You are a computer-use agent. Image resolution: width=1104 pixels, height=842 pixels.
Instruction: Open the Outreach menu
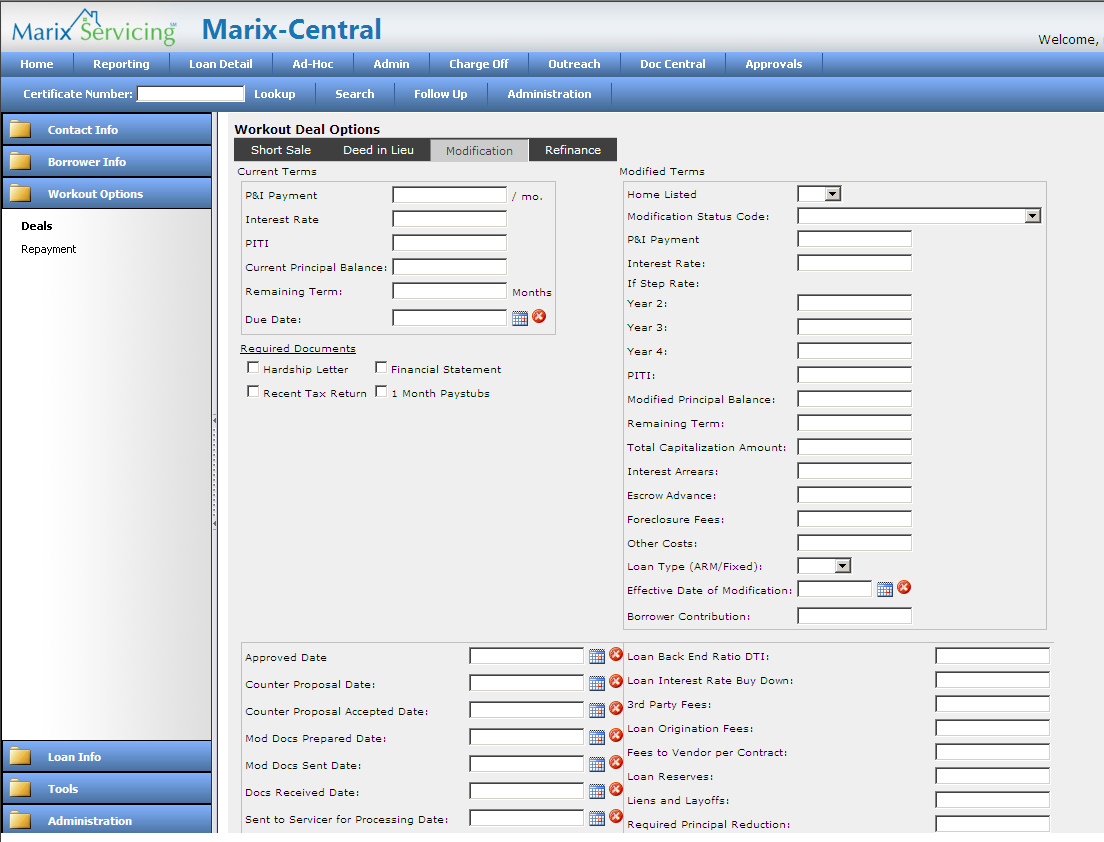pos(575,64)
